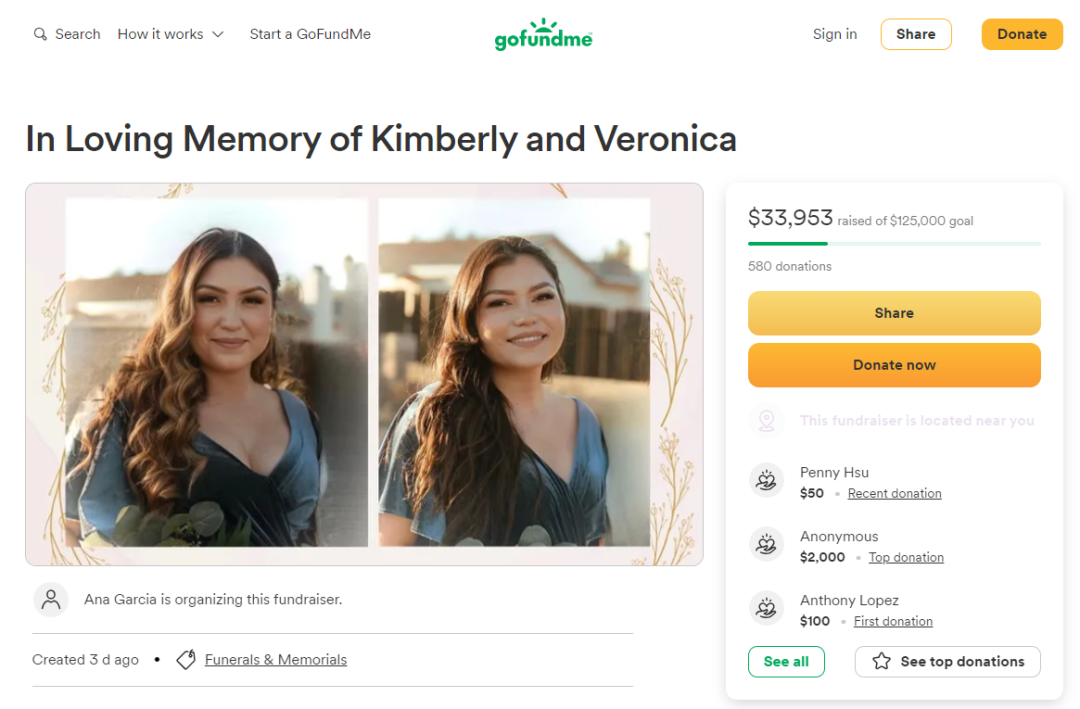The width and height of the screenshot is (1080, 709).
Task: Open the Funerals & Memorials link
Action: (x=276, y=660)
